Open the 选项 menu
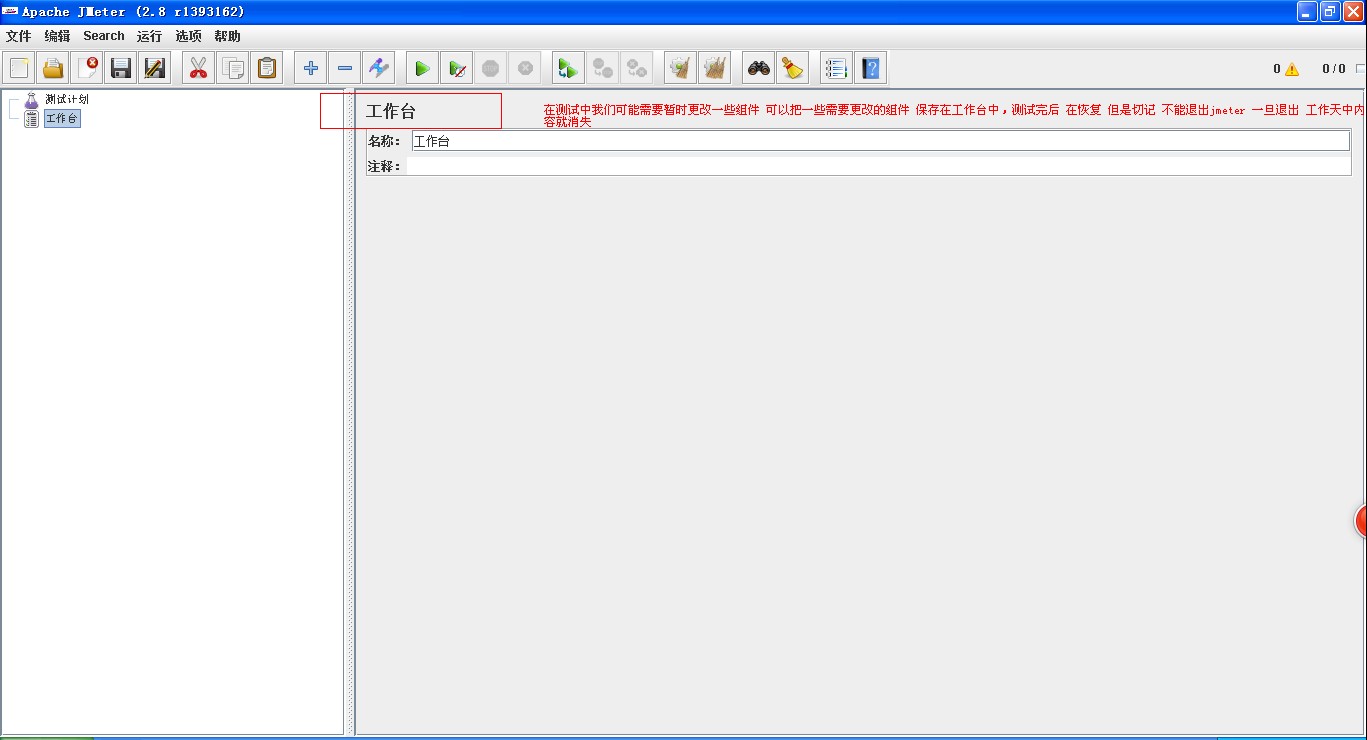 pyautogui.click(x=188, y=36)
